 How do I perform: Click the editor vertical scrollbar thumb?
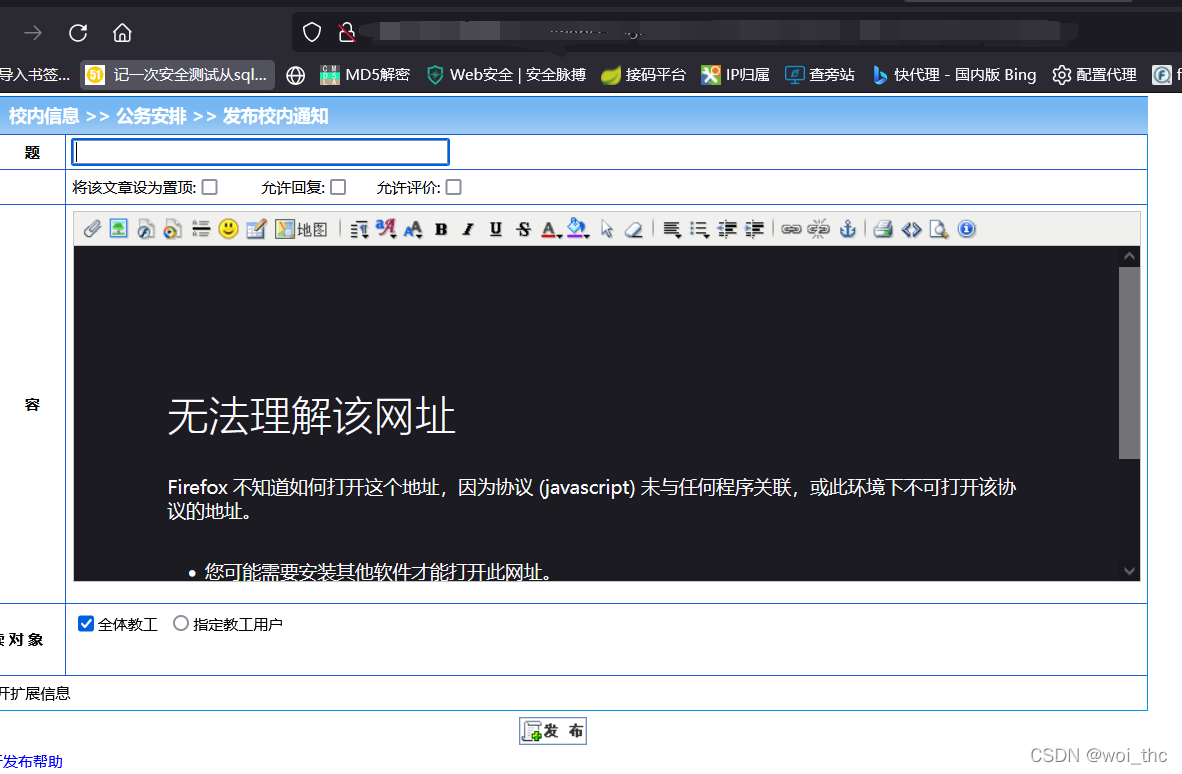coord(1129,363)
